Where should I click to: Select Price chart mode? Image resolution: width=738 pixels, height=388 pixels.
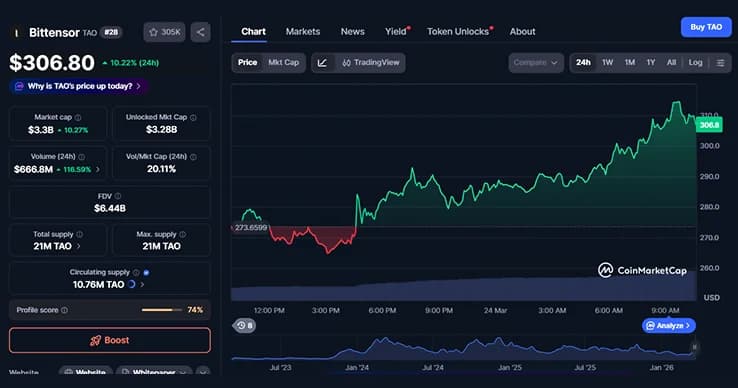point(248,63)
